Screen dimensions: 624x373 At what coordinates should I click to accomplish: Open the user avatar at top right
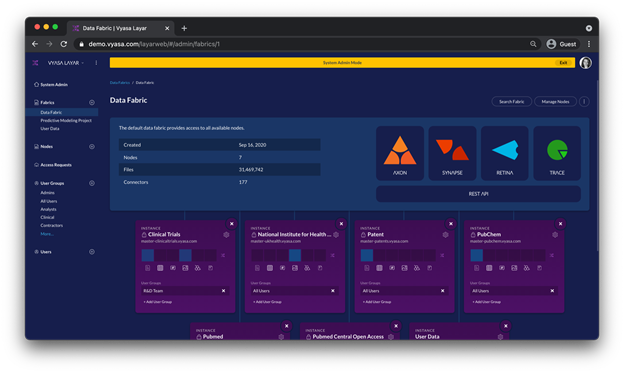(x=585, y=63)
